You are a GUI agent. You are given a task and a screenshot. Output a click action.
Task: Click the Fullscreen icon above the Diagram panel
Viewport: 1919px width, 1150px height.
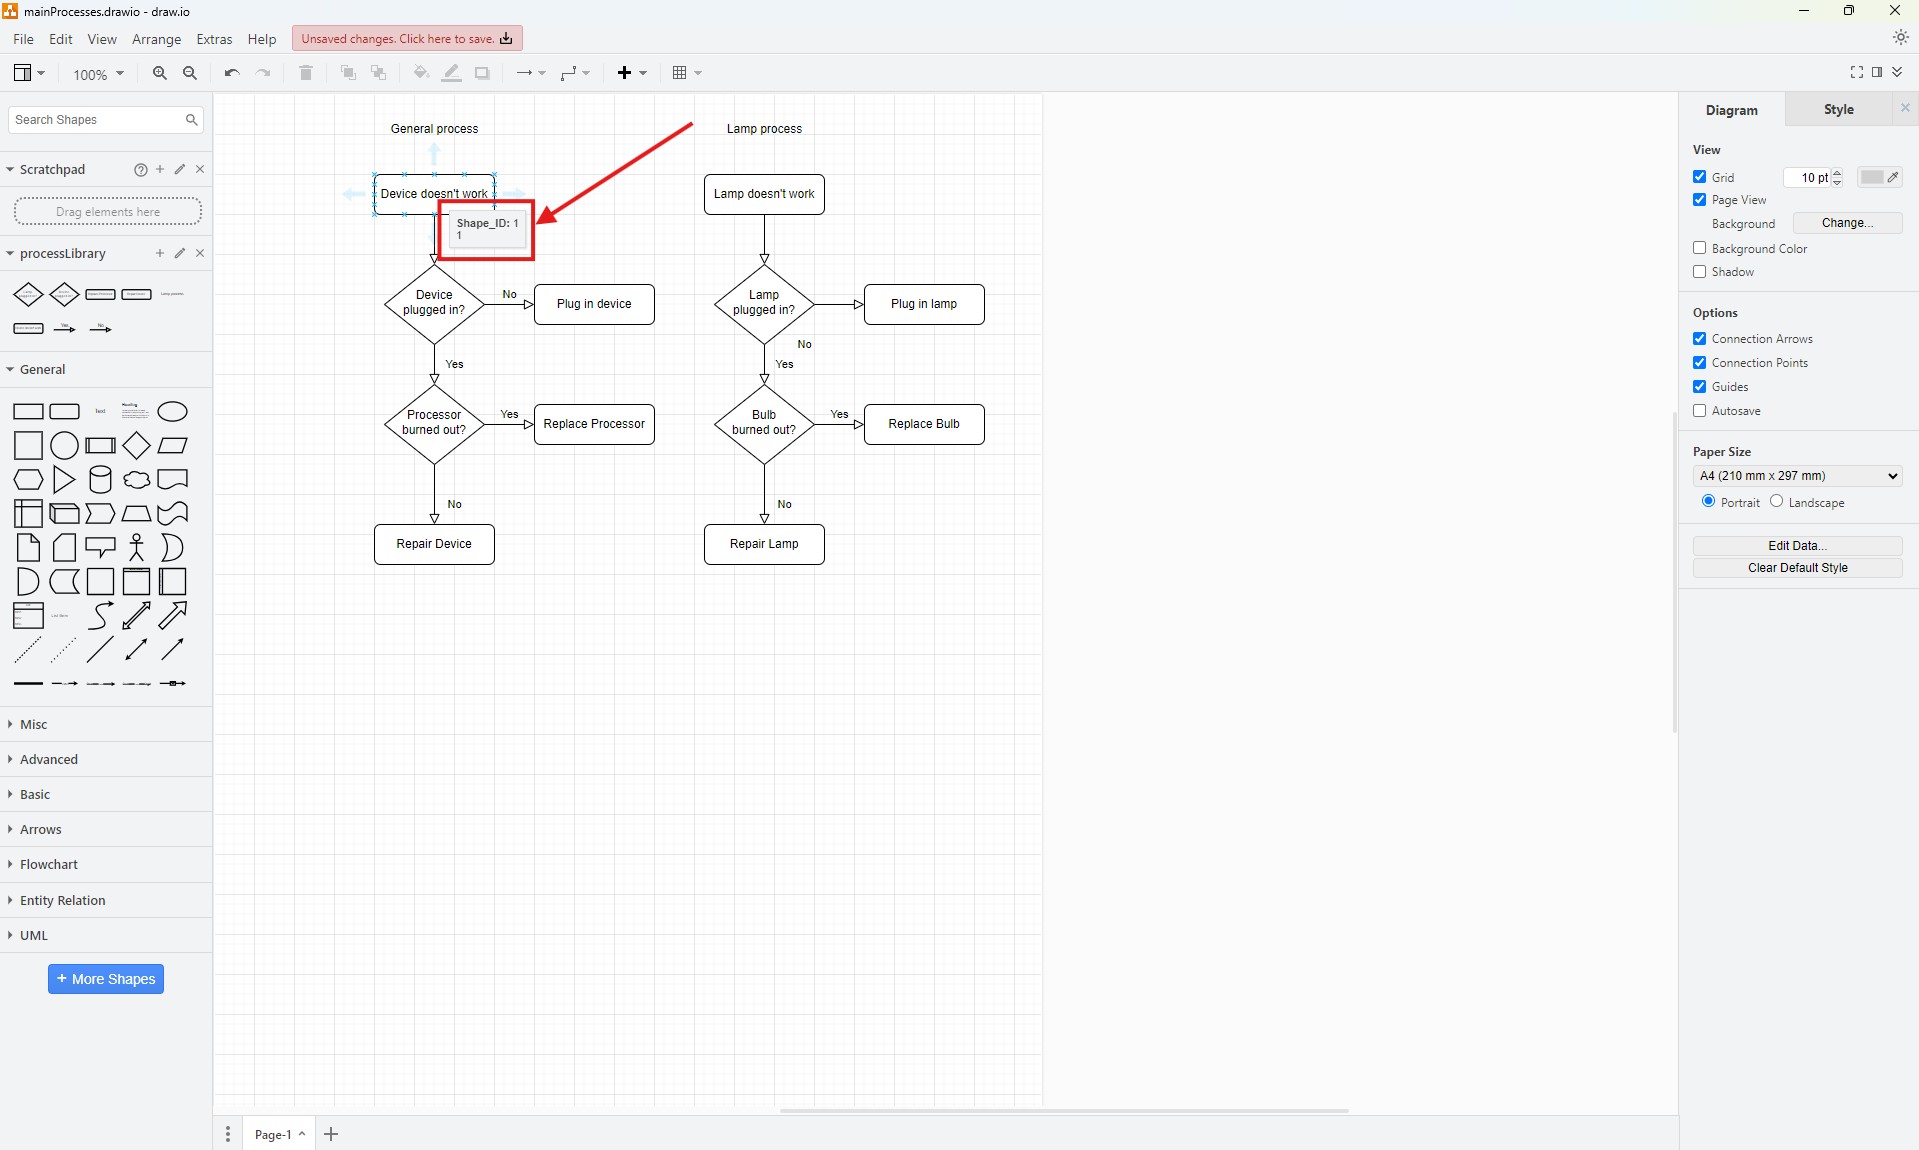(1856, 71)
